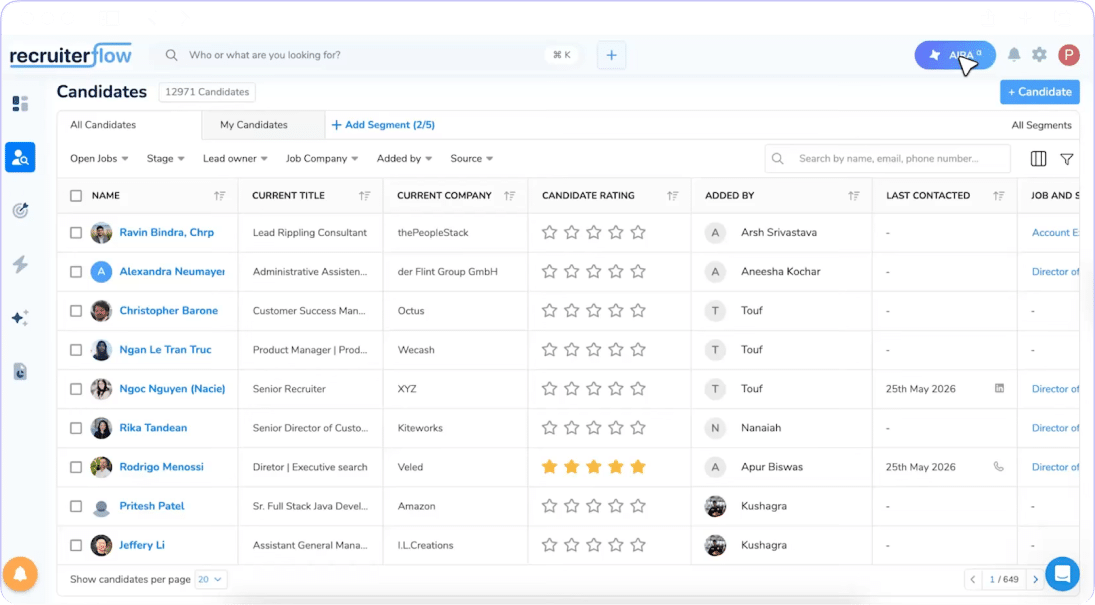Tick the checkbox for Rika Tandean
The image size is (1095, 605).
(x=76, y=428)
